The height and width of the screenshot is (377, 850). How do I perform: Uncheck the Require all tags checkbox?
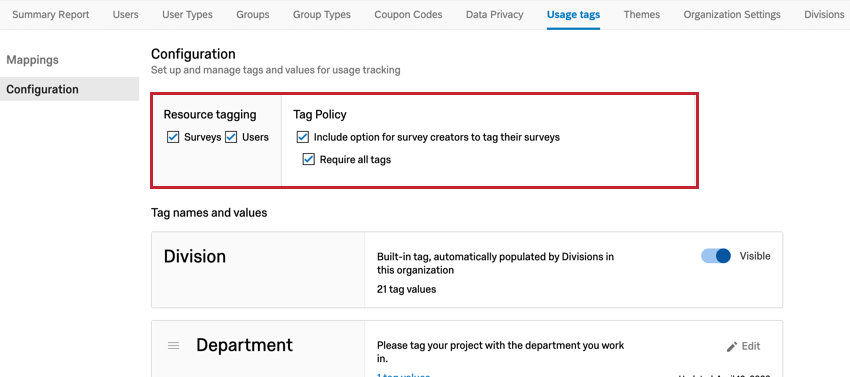308,159
